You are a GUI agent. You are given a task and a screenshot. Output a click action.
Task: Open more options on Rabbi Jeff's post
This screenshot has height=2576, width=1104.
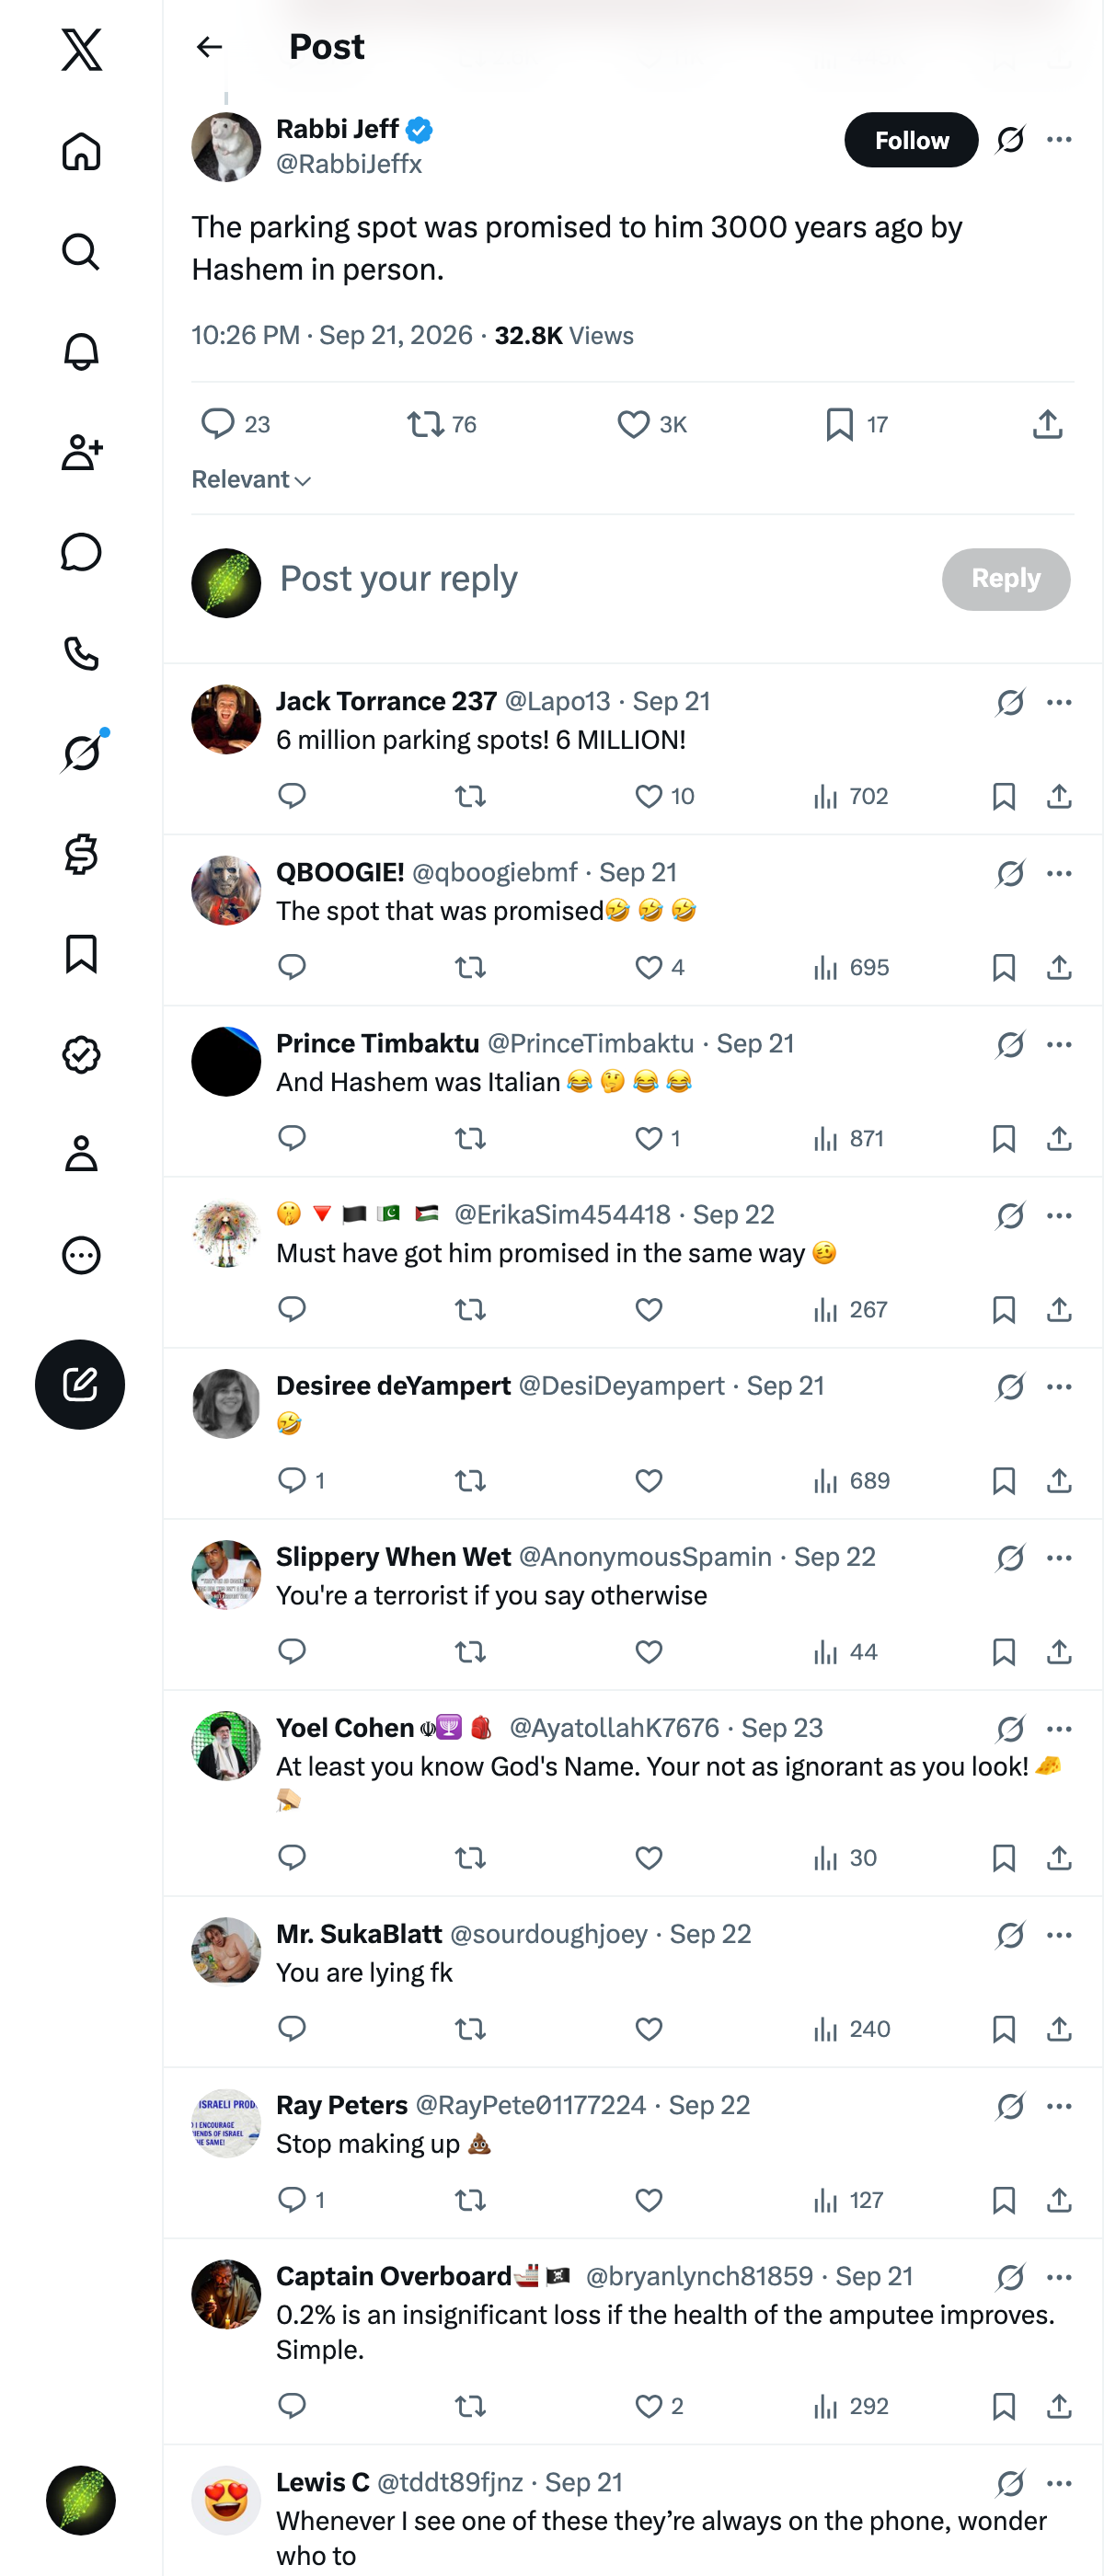point(1059,140)
